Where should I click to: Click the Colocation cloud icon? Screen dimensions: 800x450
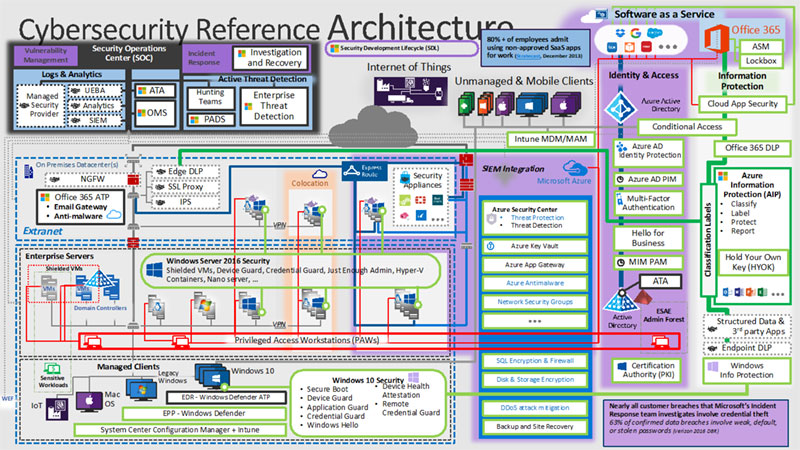click(x=319, y=174)
